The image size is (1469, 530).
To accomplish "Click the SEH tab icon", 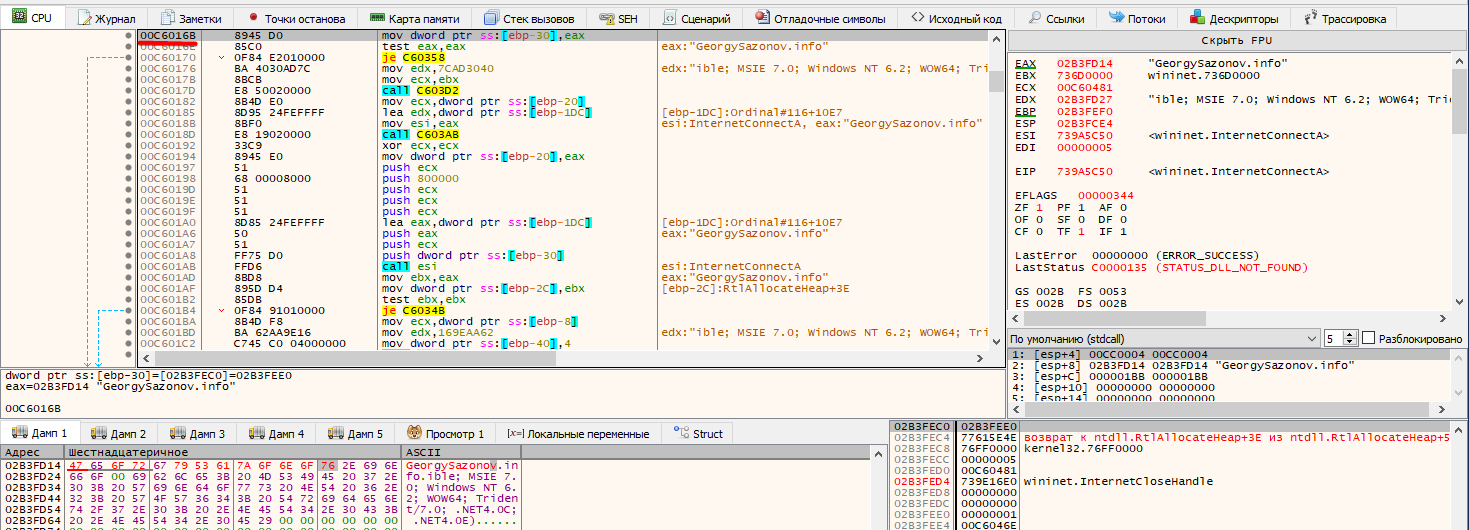I will coord(605,19).
